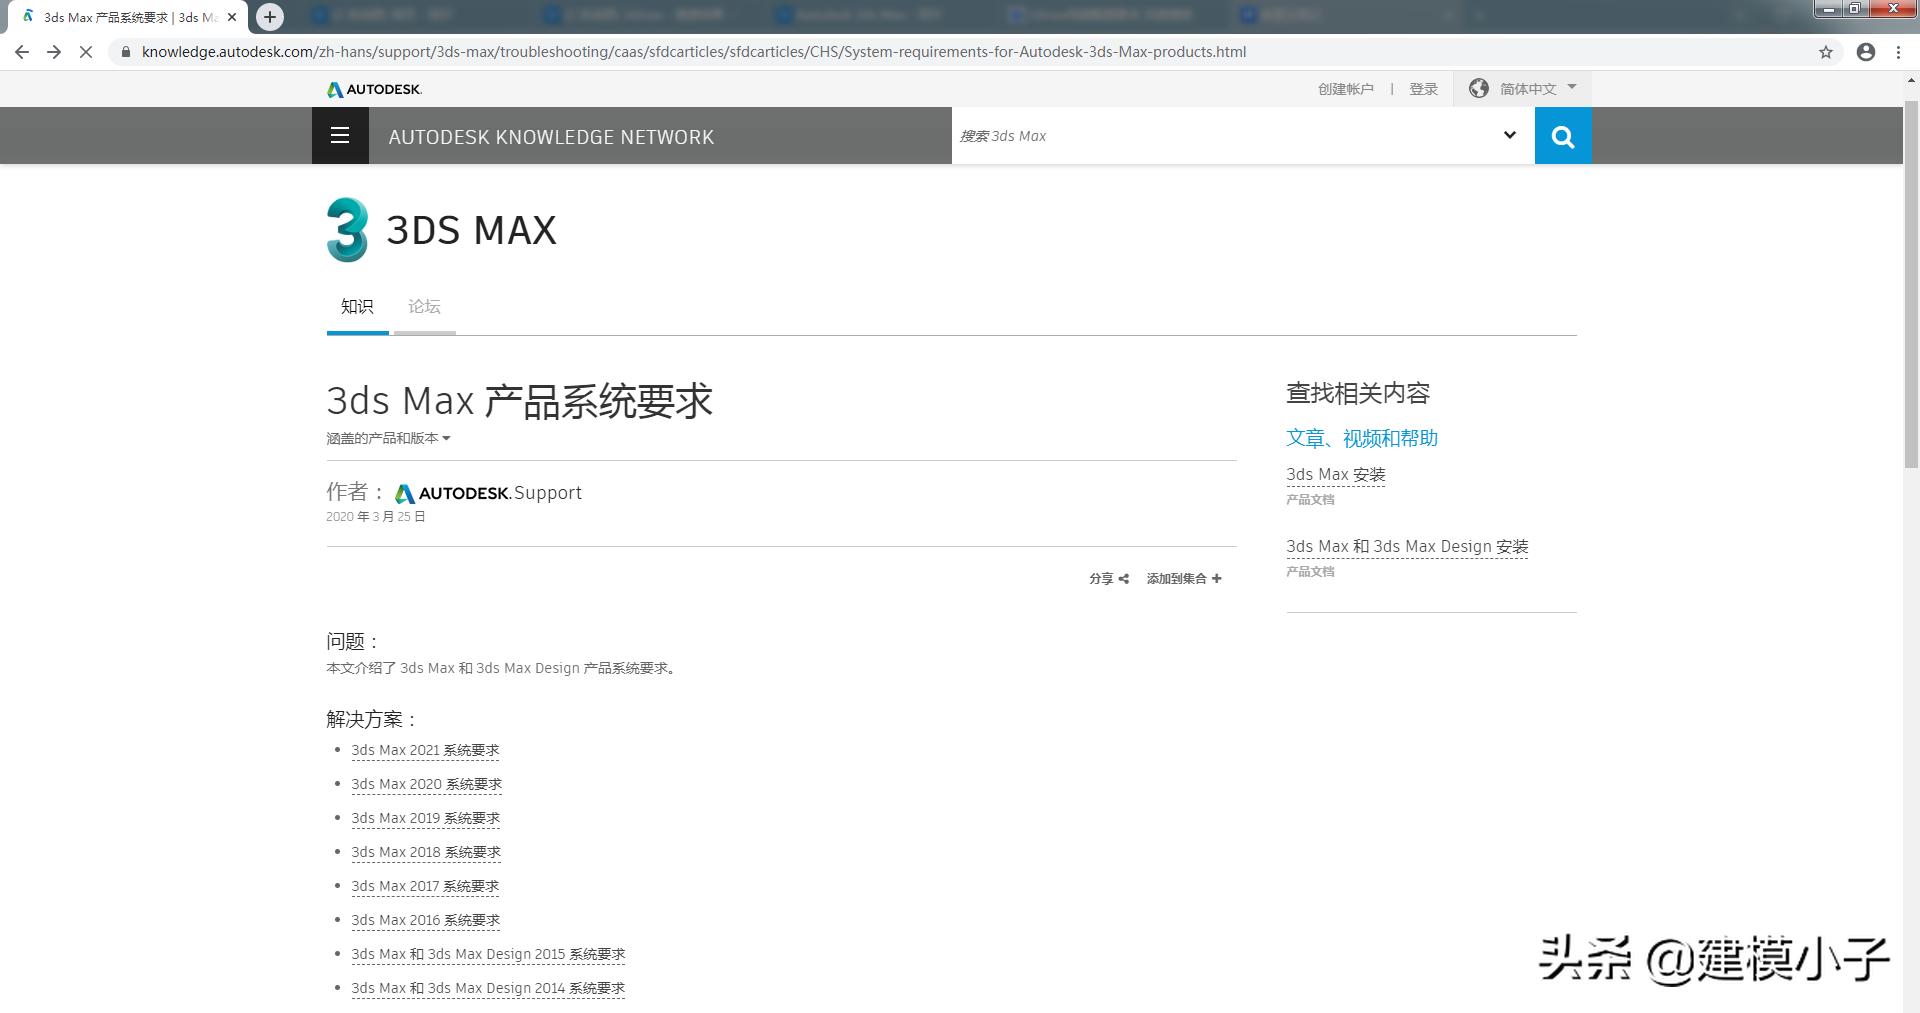The width and height of the screenshot is (1920, 1013).
Task: Click the 登录 link
Action: [1424, 88]
